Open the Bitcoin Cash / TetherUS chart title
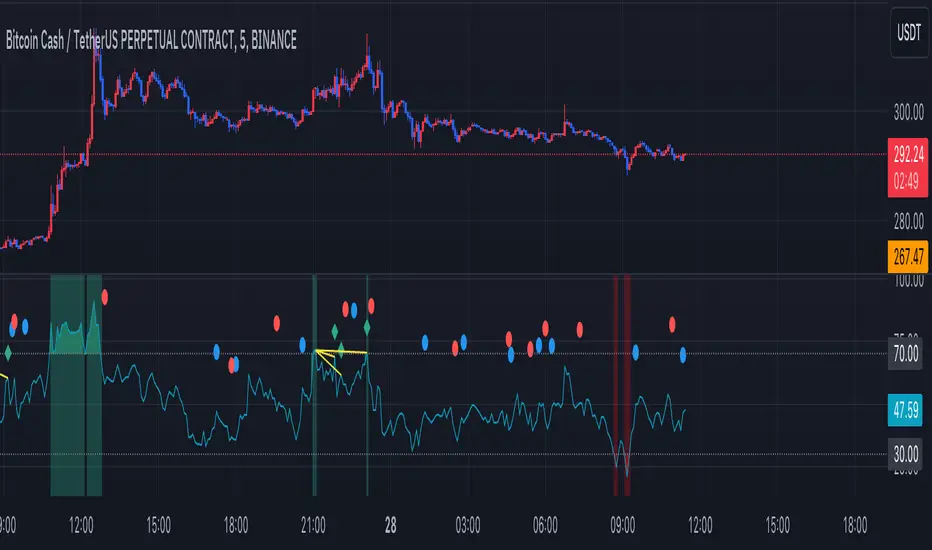 point(151,40)
